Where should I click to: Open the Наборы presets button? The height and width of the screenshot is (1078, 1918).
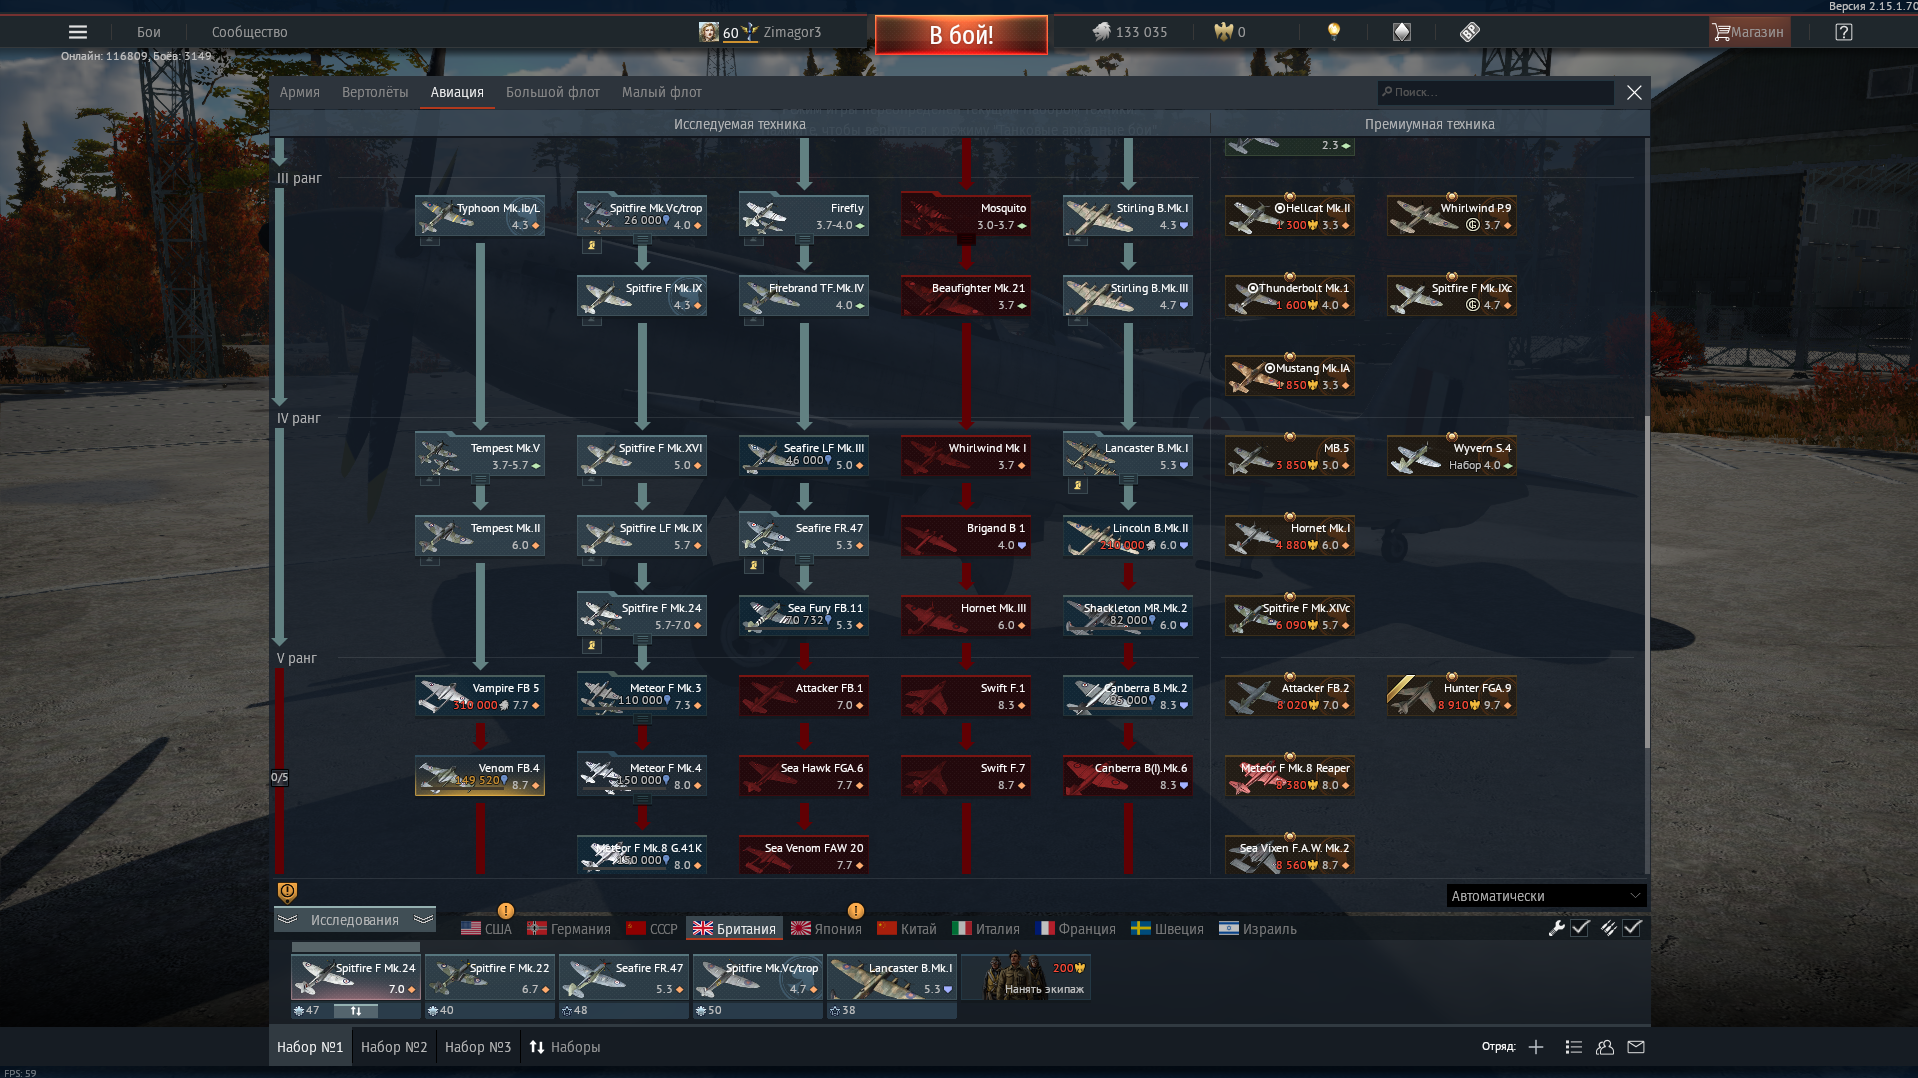pyautogui.click(x=565, y=1047)
